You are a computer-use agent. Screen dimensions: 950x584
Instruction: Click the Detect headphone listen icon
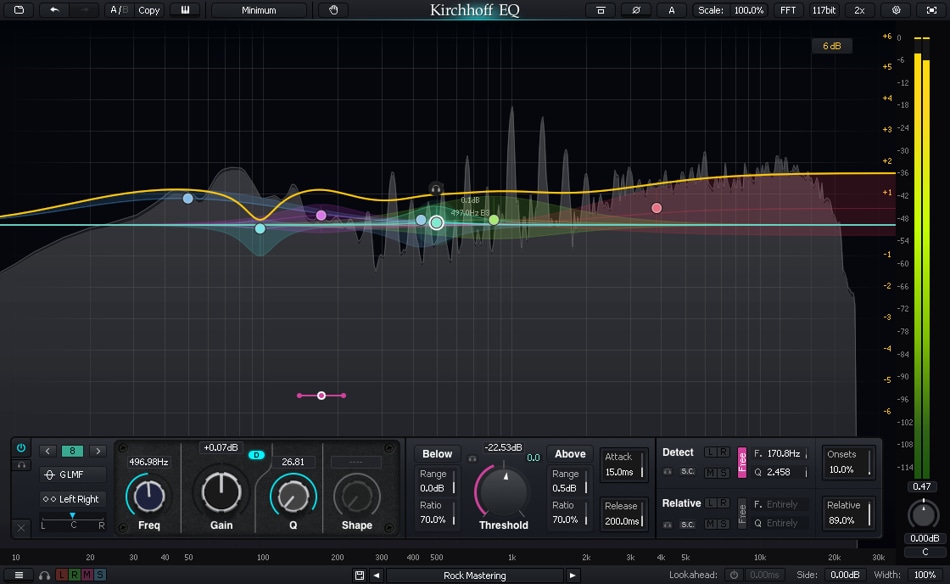tap(667, 471)
